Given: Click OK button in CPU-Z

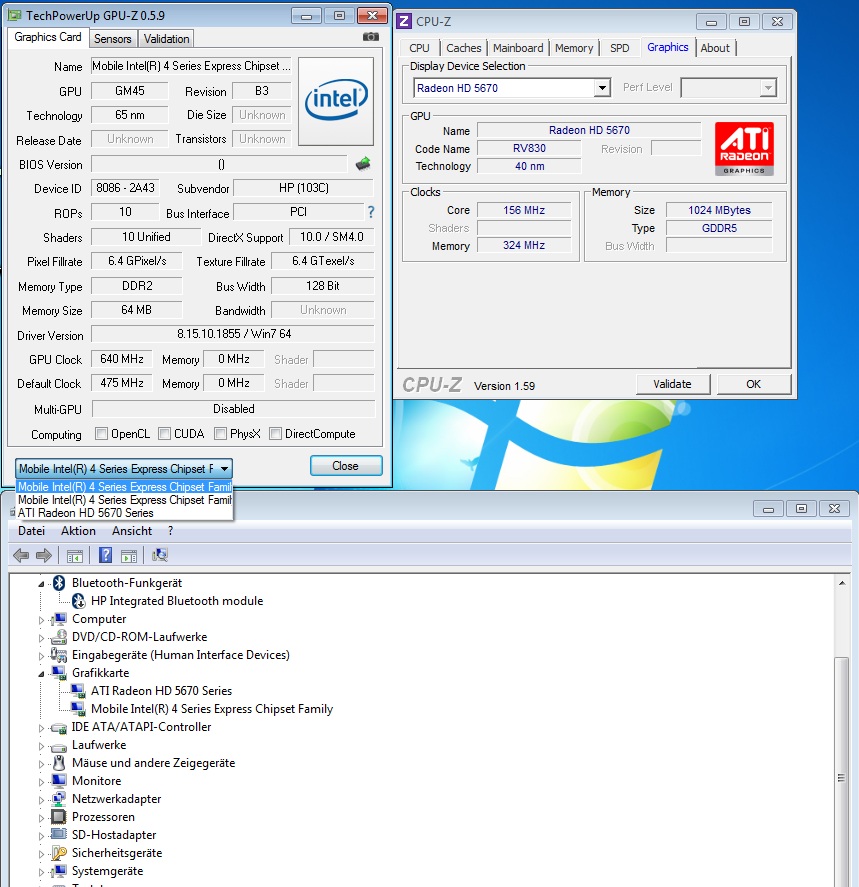Looking at the screenshot, I should coord(753,384).
